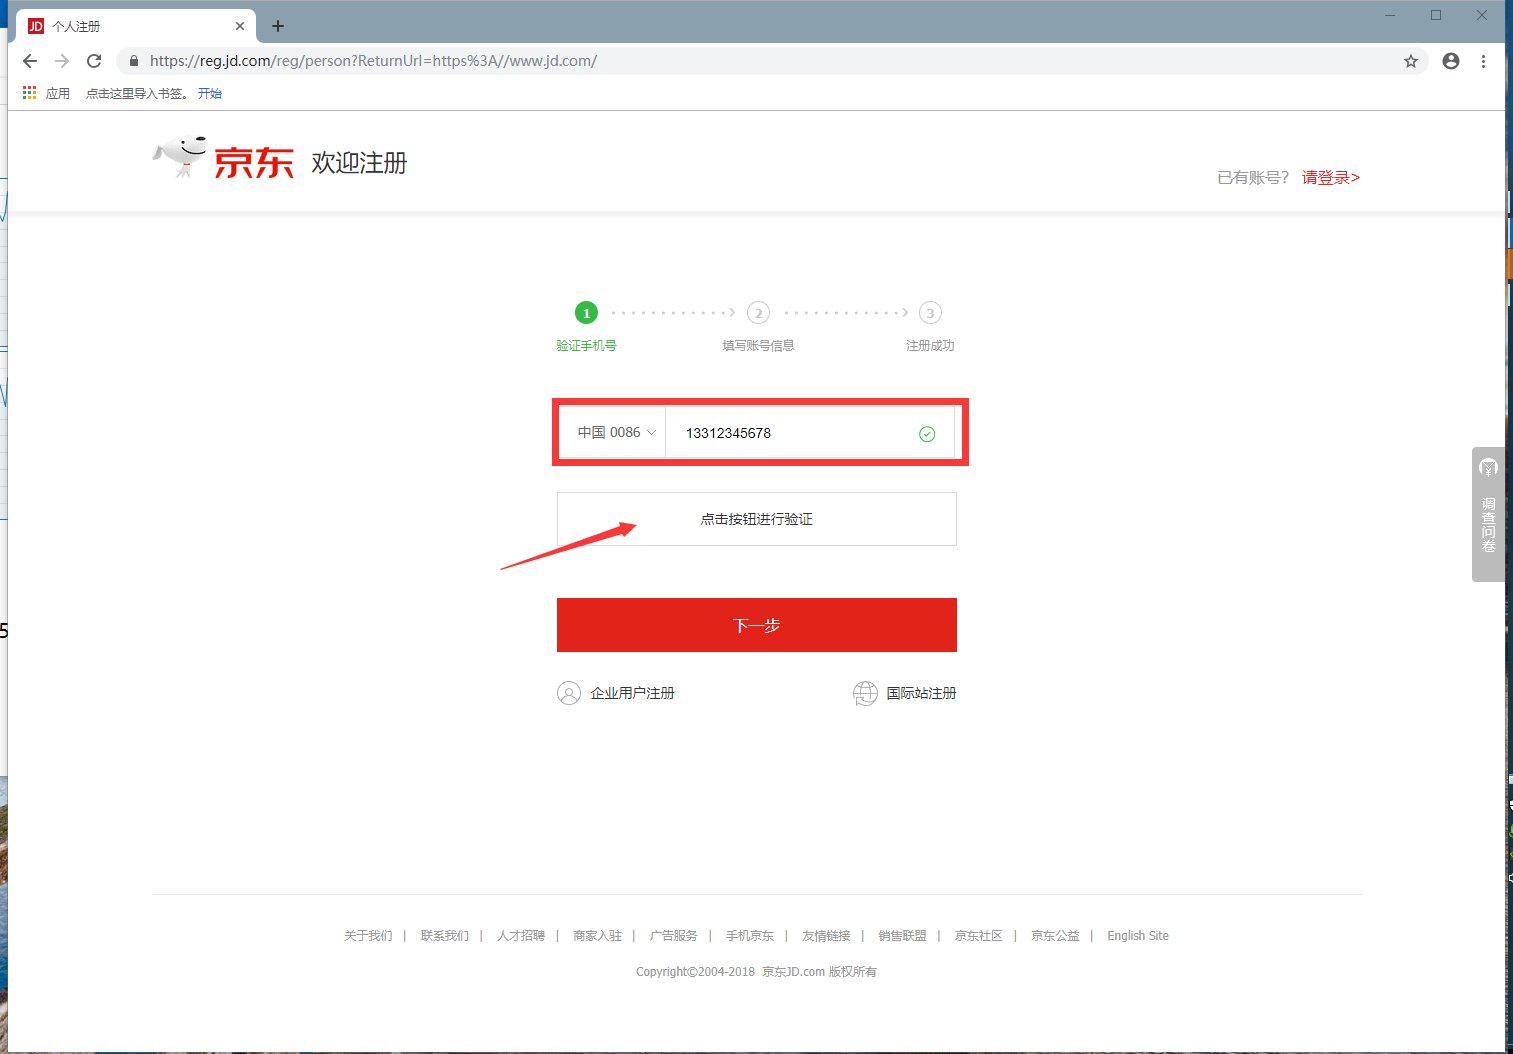
Task: Click the 企业用户注册 person icon
Action: tap(569, 693)
